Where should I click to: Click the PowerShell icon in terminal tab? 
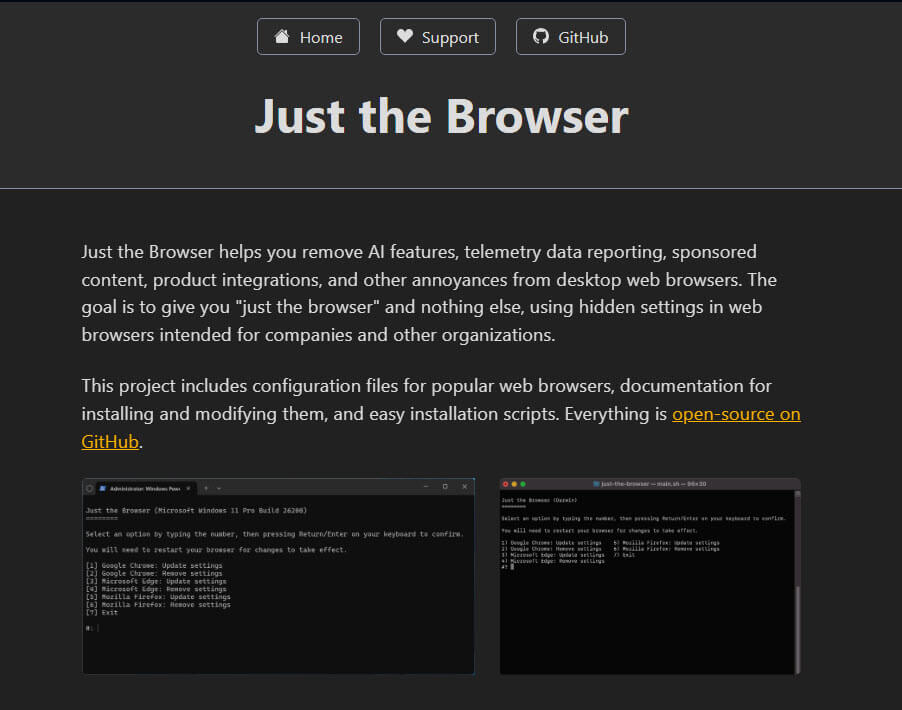click(x=103, y=488)
